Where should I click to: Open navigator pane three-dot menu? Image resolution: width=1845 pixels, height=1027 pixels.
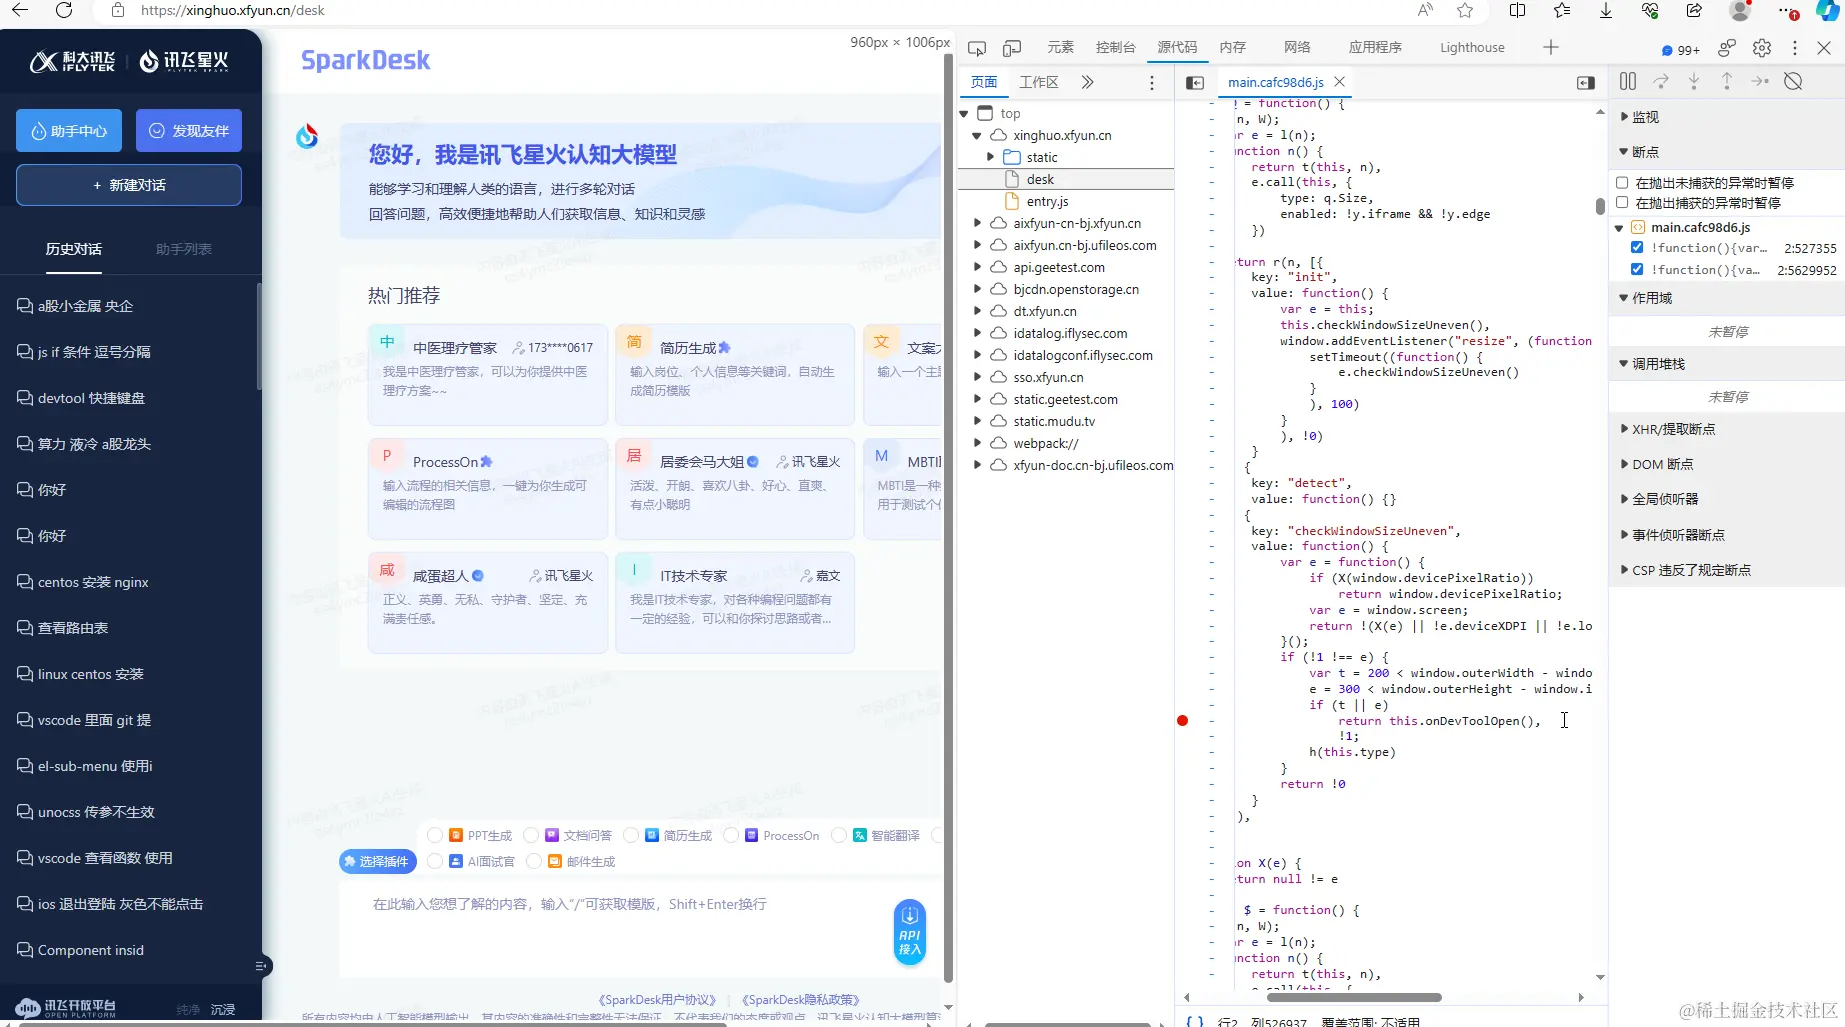1152,83
